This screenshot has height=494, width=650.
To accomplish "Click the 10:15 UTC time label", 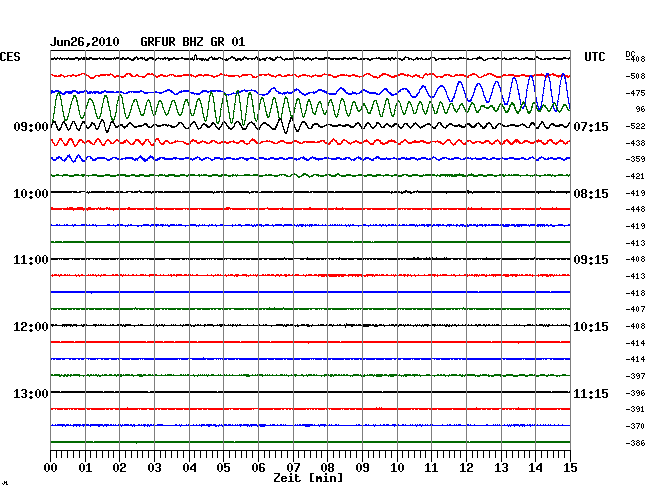I will 591,327.
